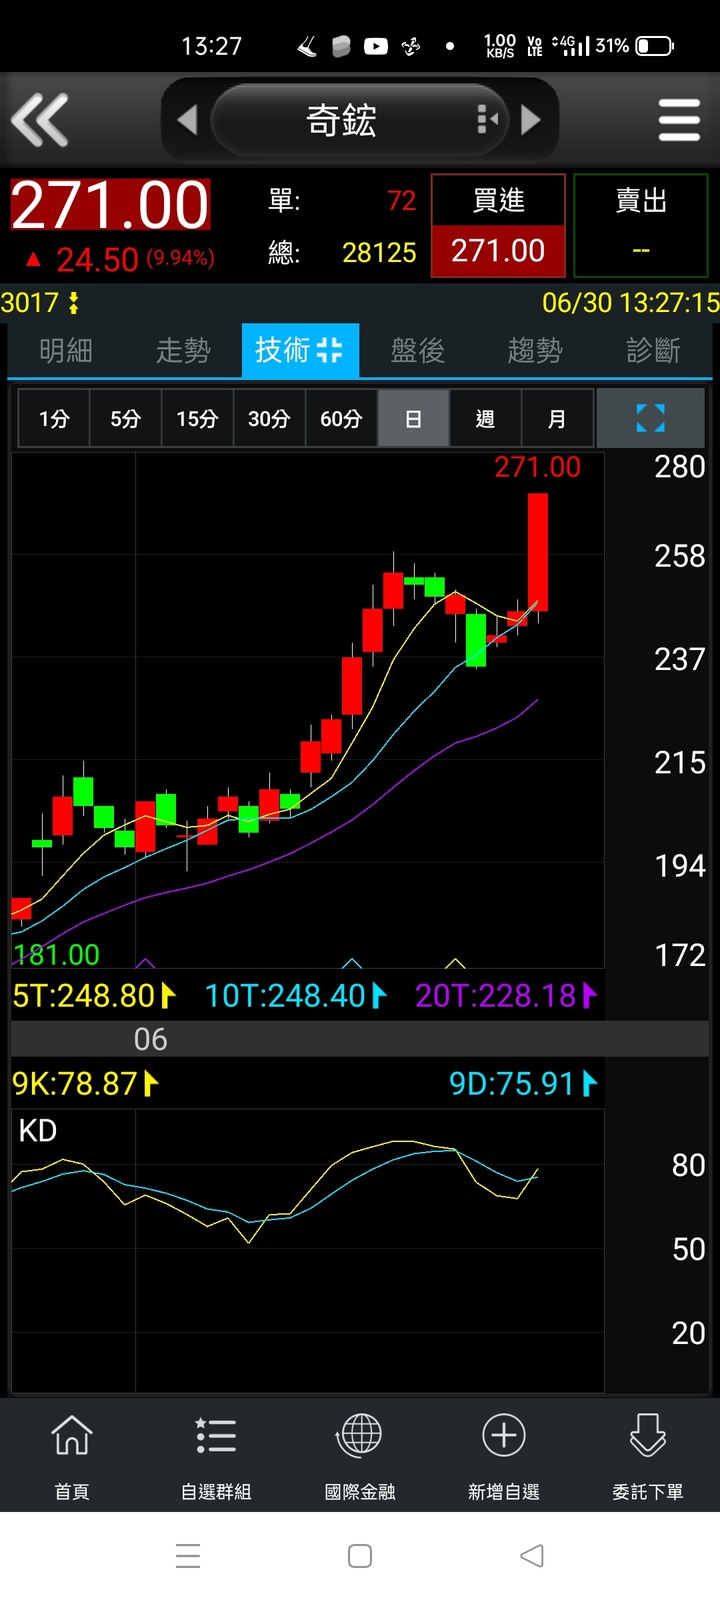
Task: Expand chart to fullscreen
Action: pyautogui.click(x=650, y=418)
